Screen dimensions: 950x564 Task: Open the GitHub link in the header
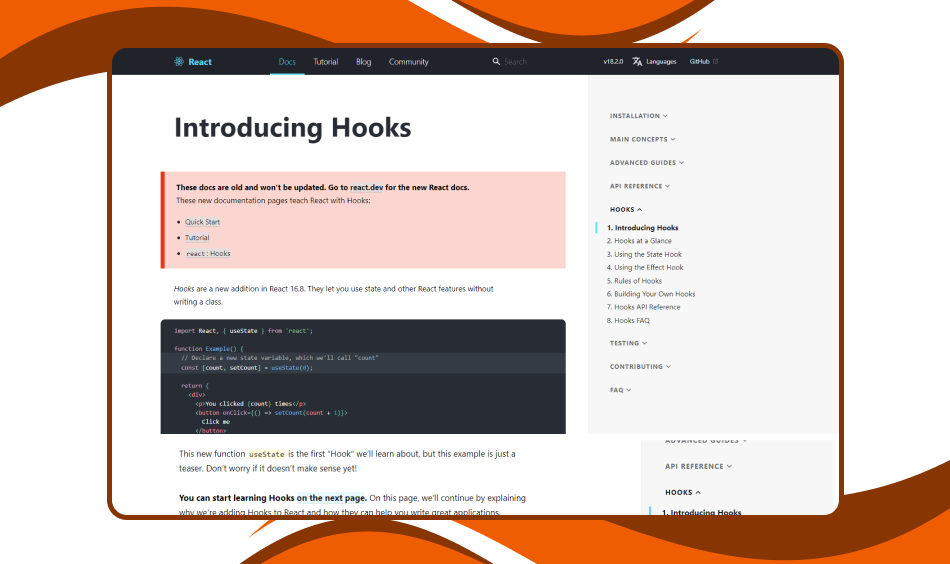click(x=699, y=61)
